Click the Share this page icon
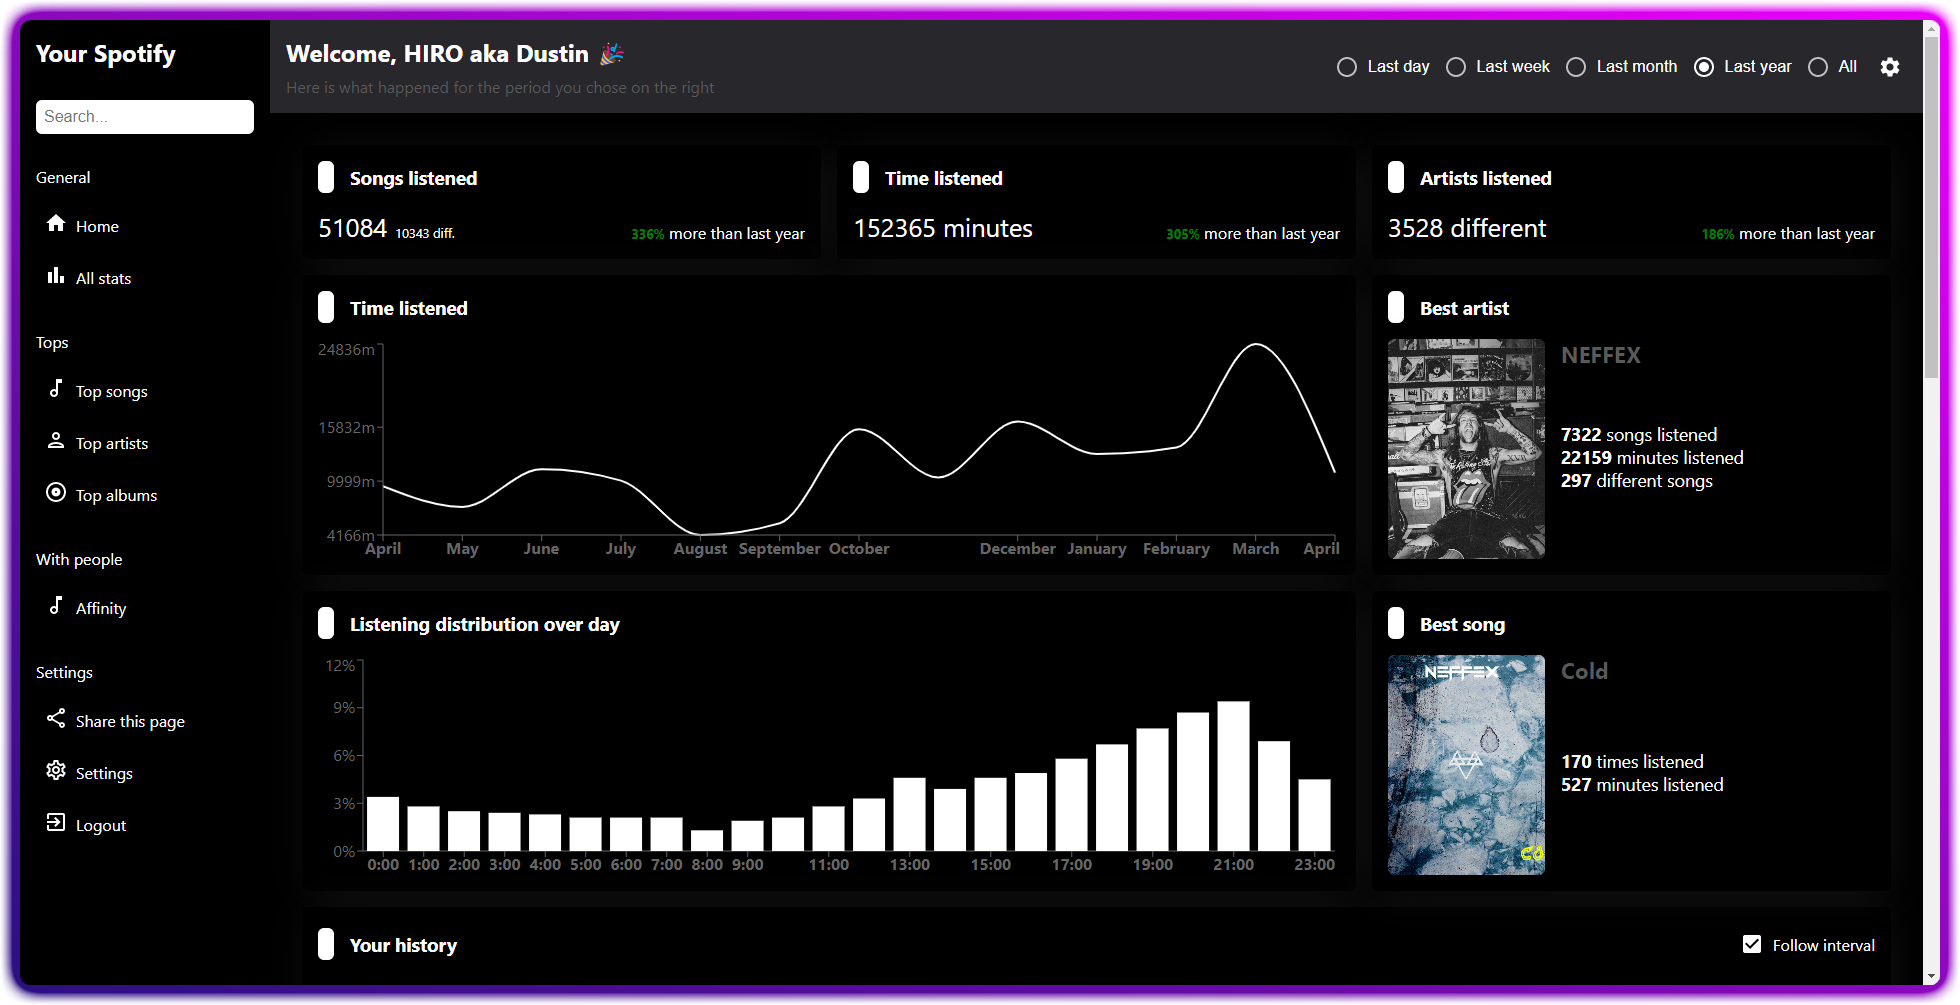1960x1005 pixels. 56,718
